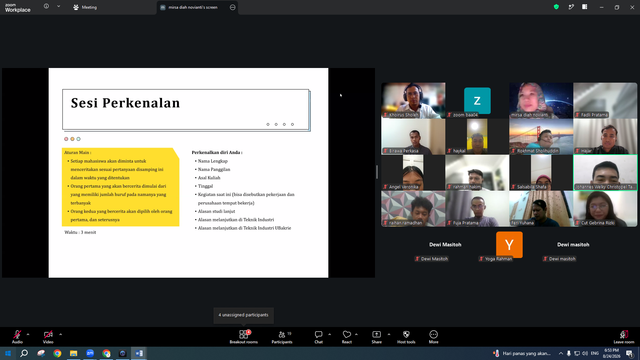Select Puja Pratama's video tile

click(477, 209)
